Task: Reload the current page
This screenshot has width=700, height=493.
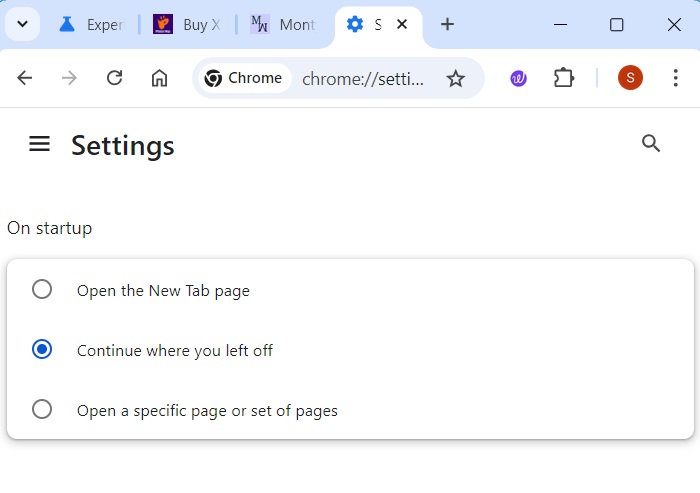Action: pyautogui.click(x=115, y=78)
